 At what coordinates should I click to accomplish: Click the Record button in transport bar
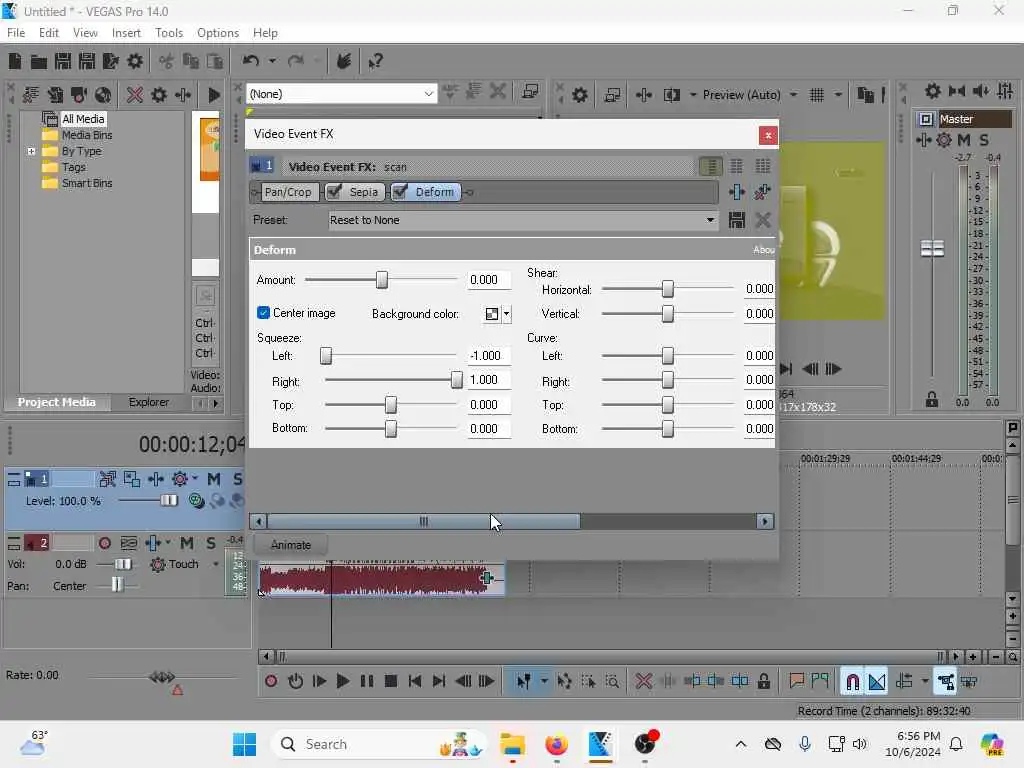271,681
